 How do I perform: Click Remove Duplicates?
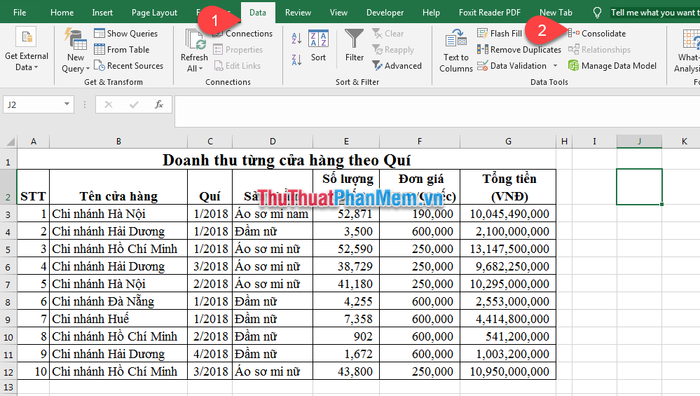point(519,50)
